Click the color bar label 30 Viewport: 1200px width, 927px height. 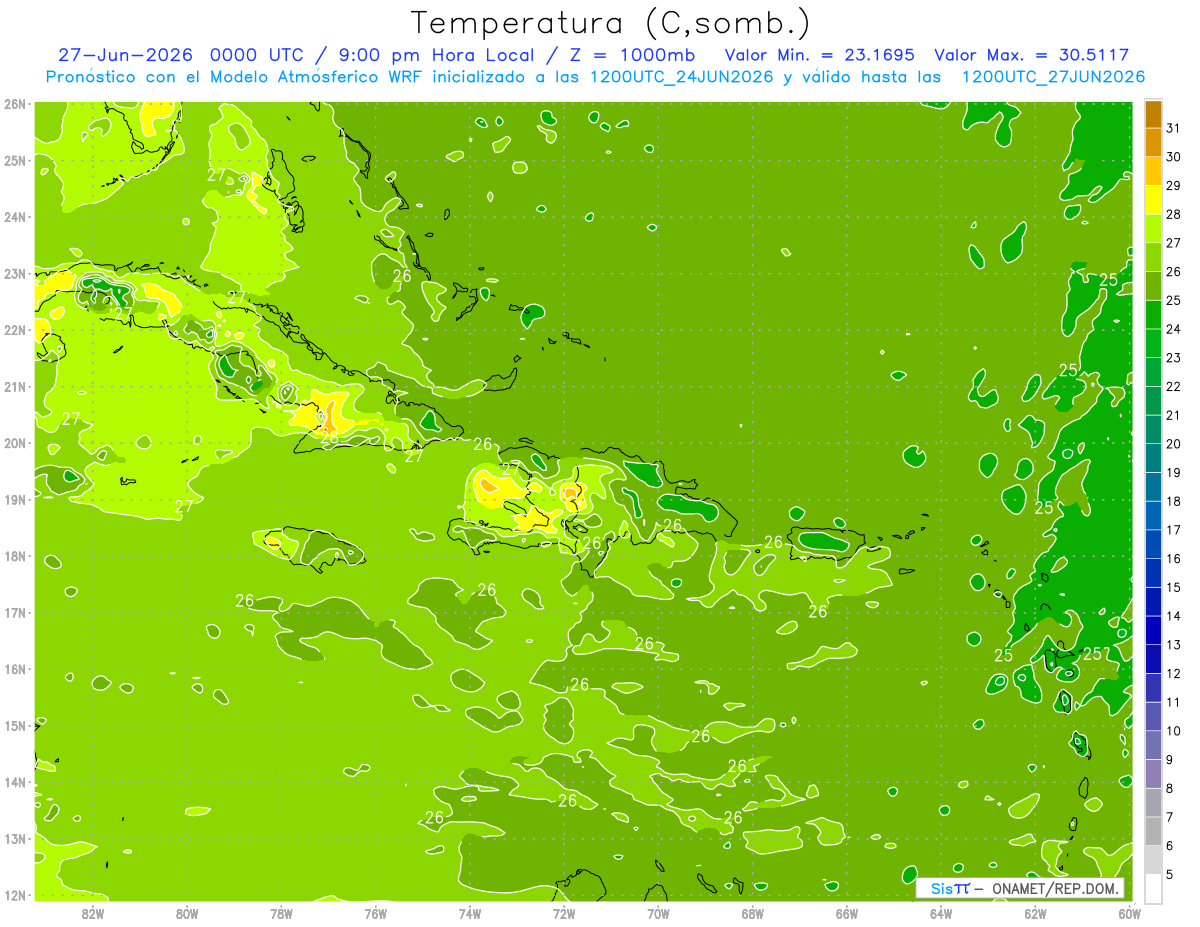click(1174, 157)
